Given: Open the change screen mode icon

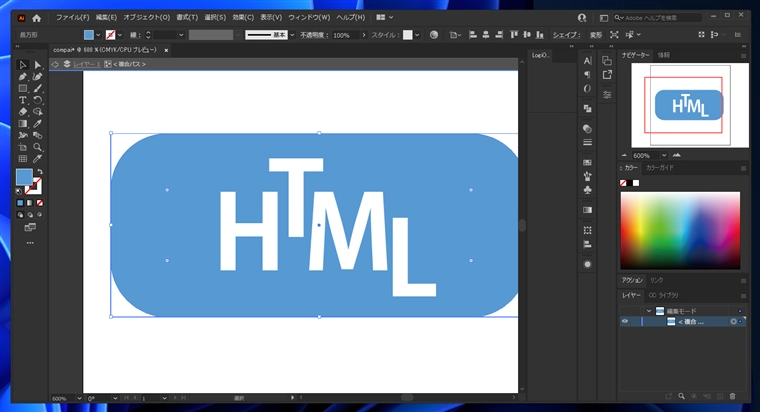Looking at the screenshot, I should click(30, 227).
